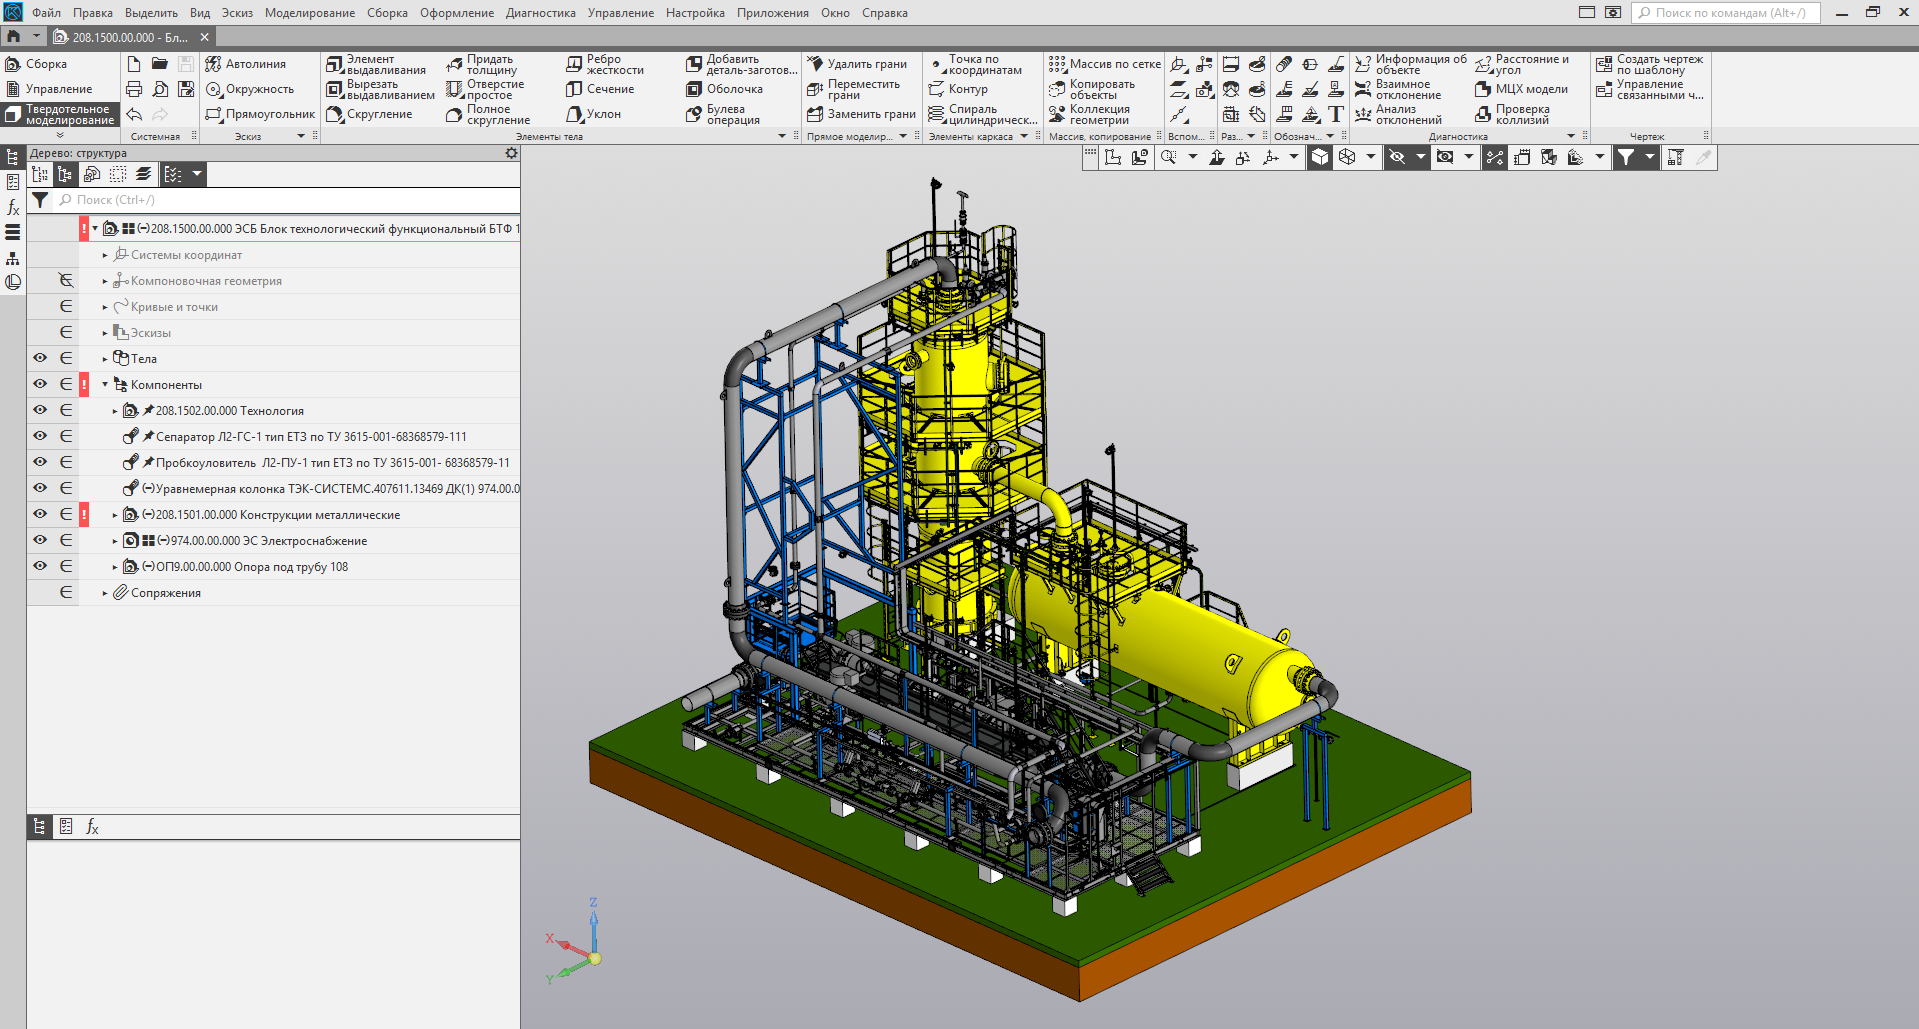
Task: Select the Ребро жесткости tool
Action: click(x=605, y=65)
